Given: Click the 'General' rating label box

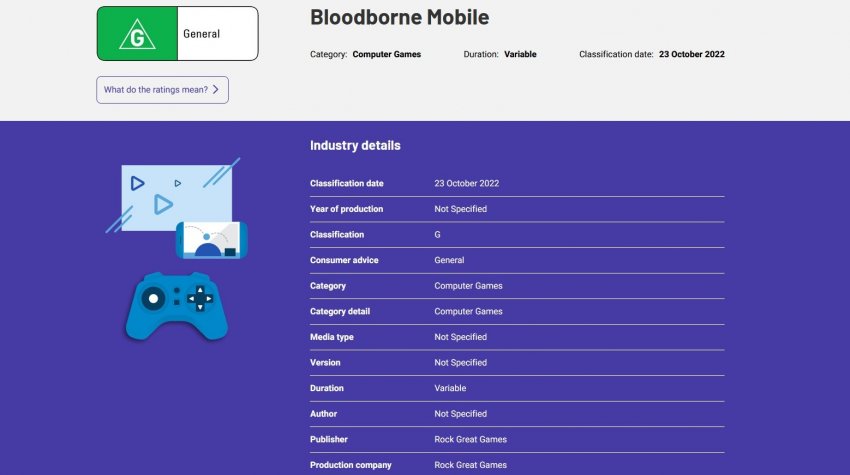Looking at the screenshot, I should click(x=217, y=34).
